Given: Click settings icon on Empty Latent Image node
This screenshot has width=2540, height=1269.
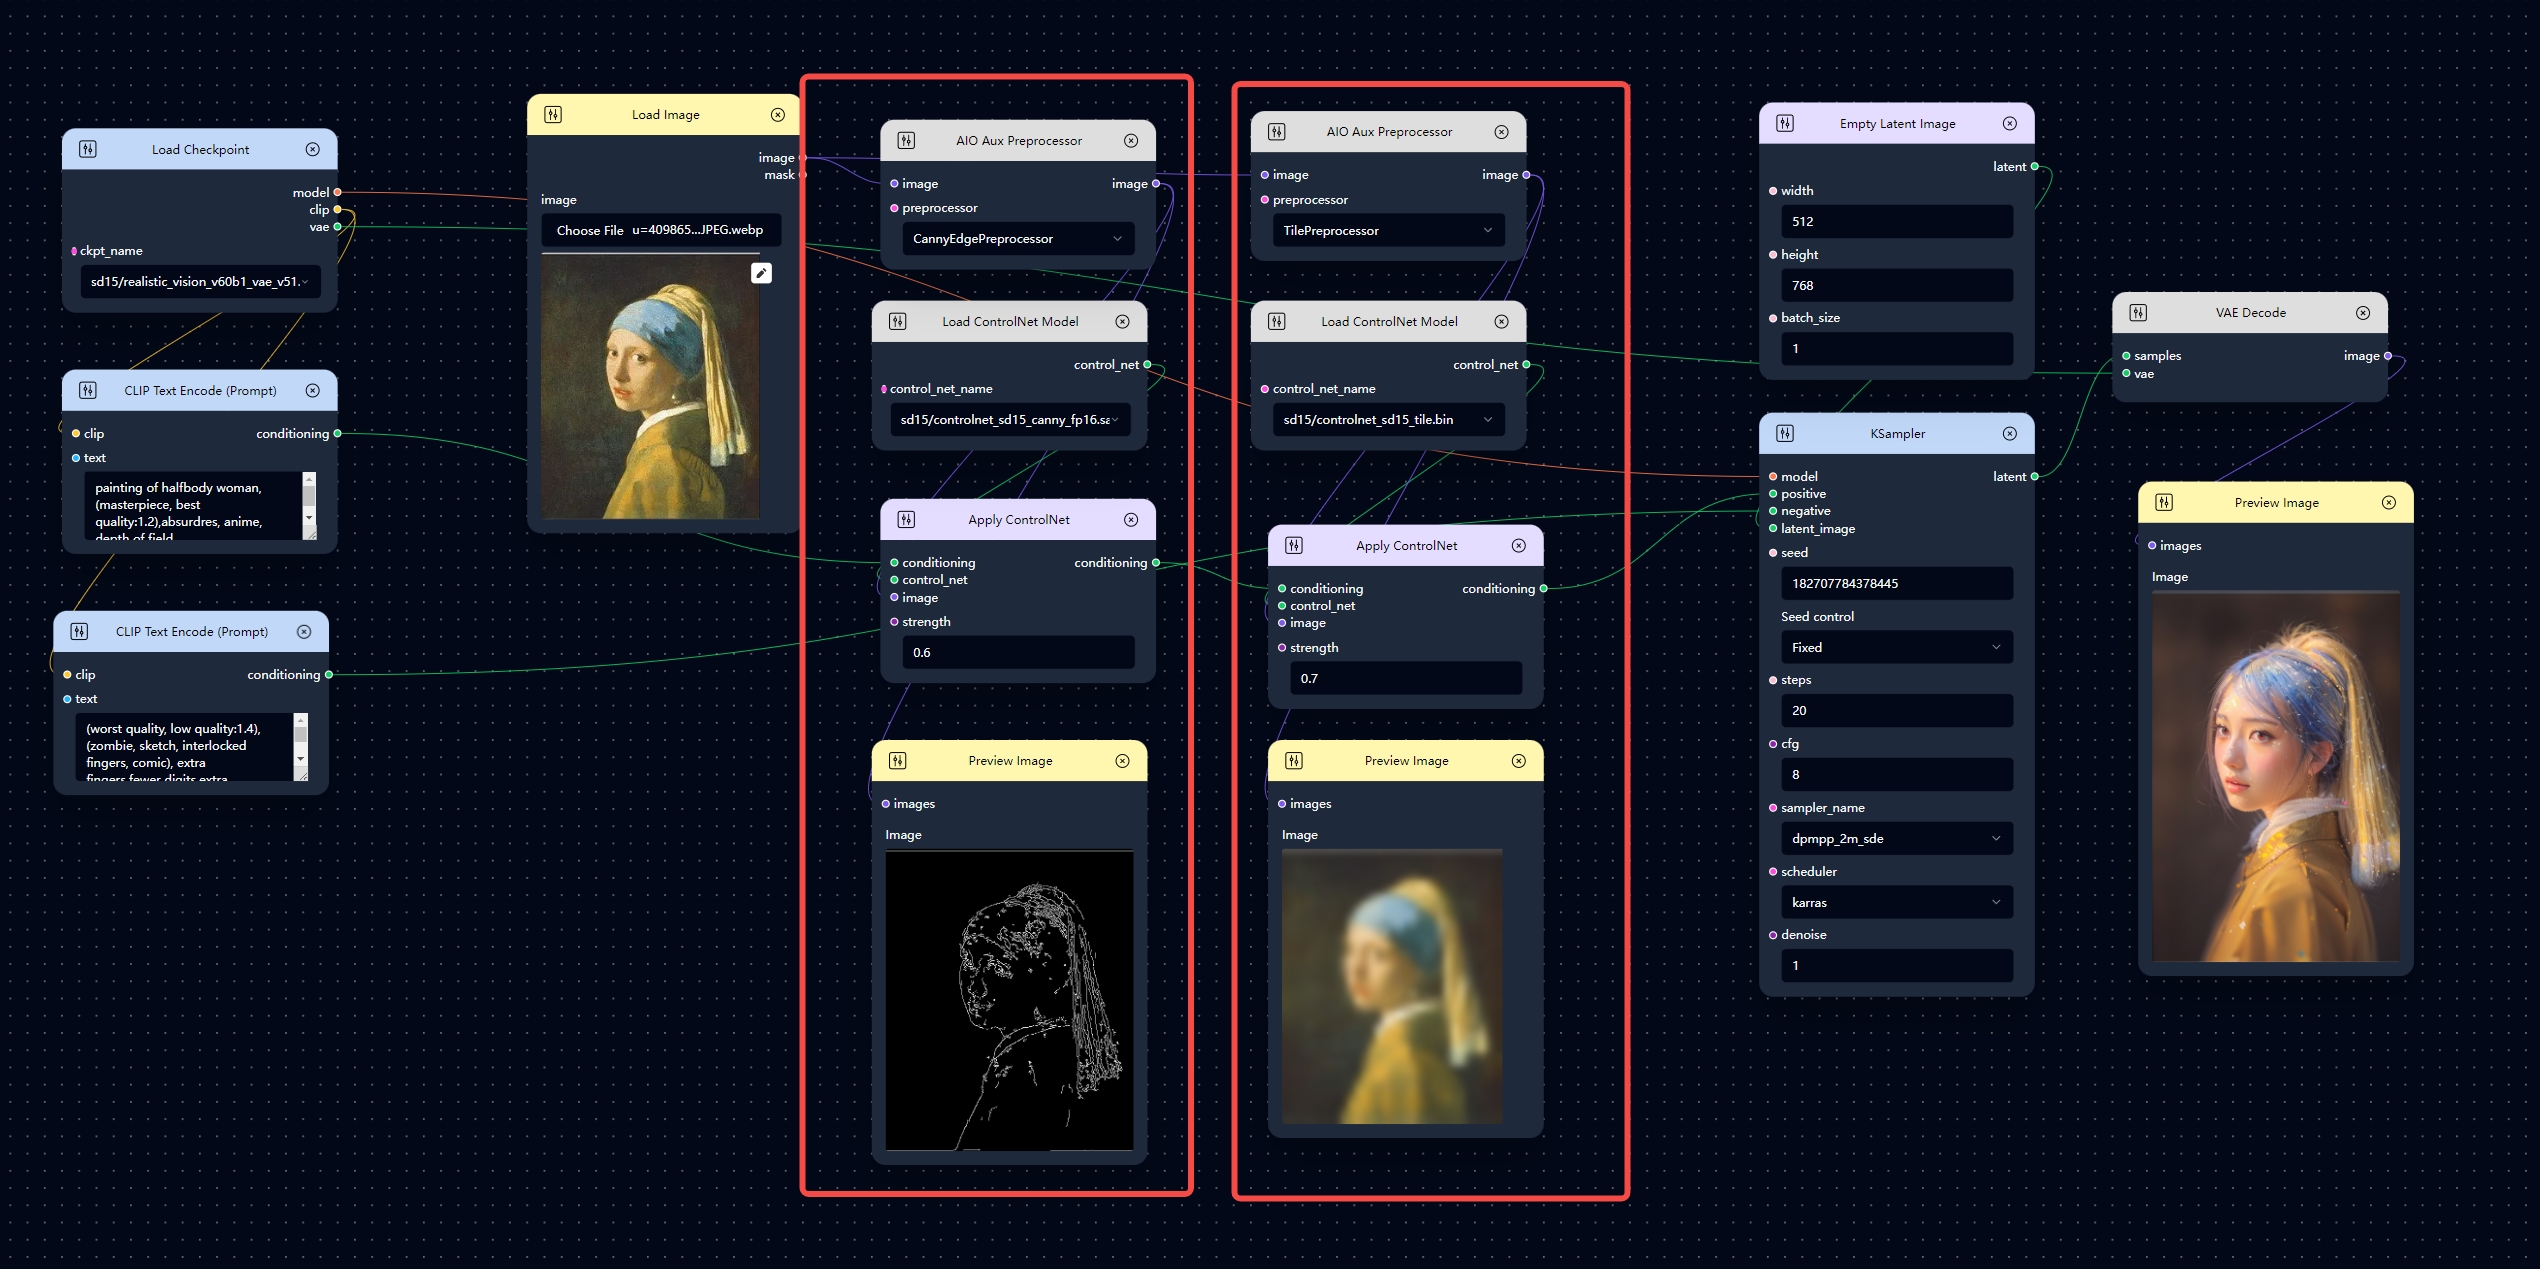Looking at the screenshot, I should point(1785,123).
